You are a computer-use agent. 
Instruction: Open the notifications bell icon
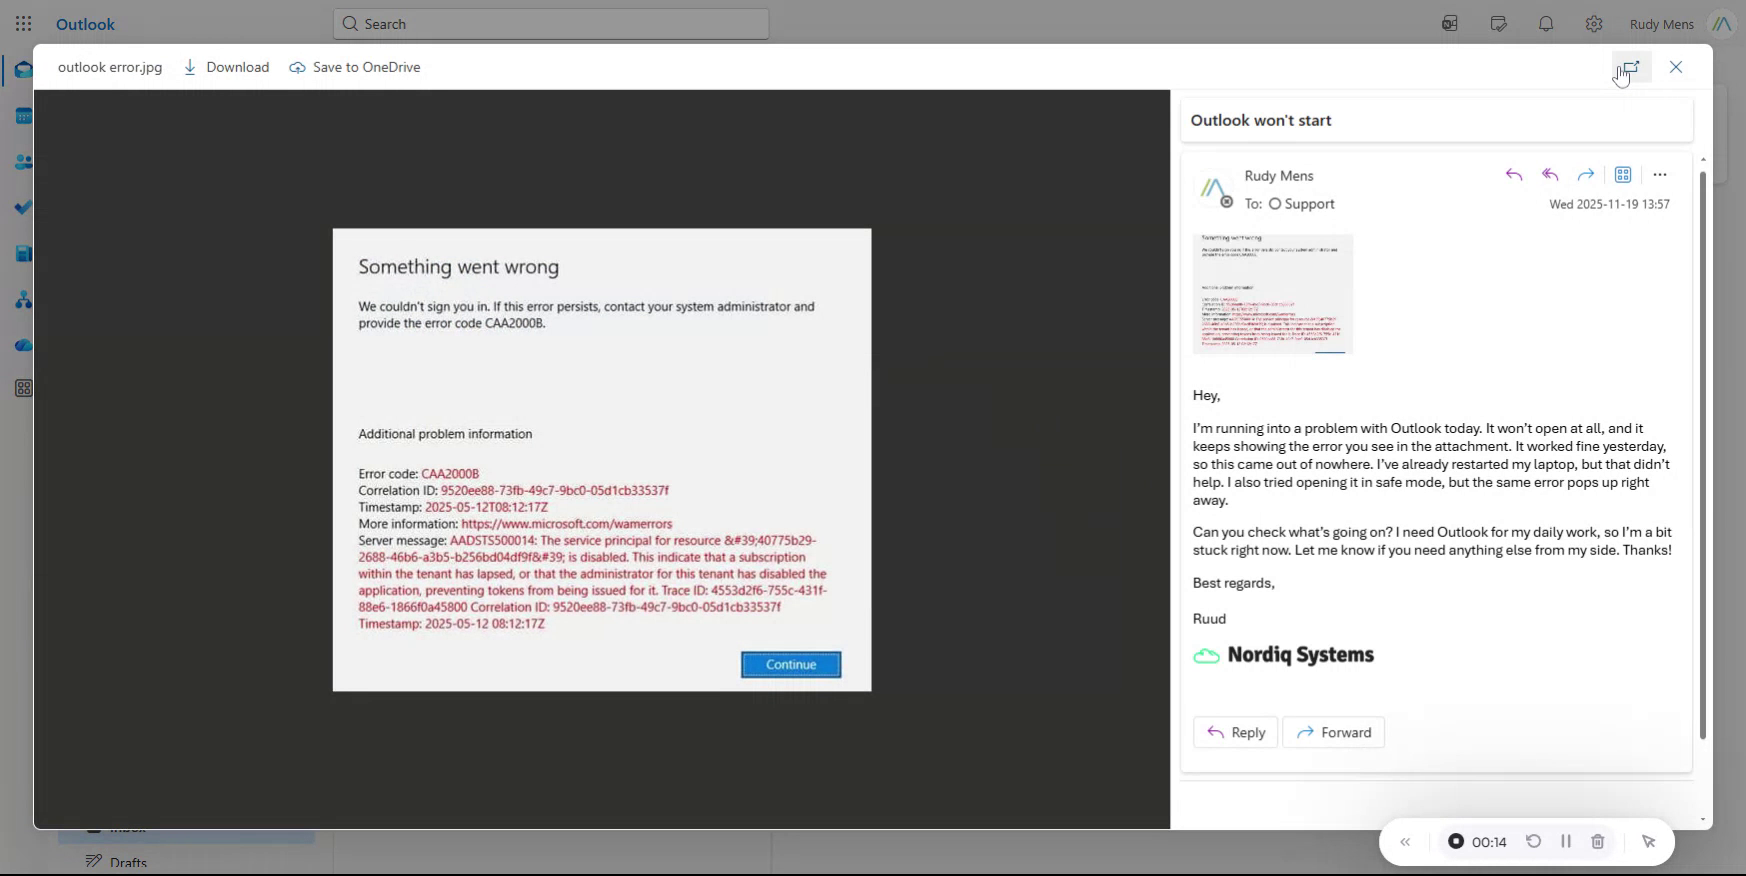point(1546,24)
